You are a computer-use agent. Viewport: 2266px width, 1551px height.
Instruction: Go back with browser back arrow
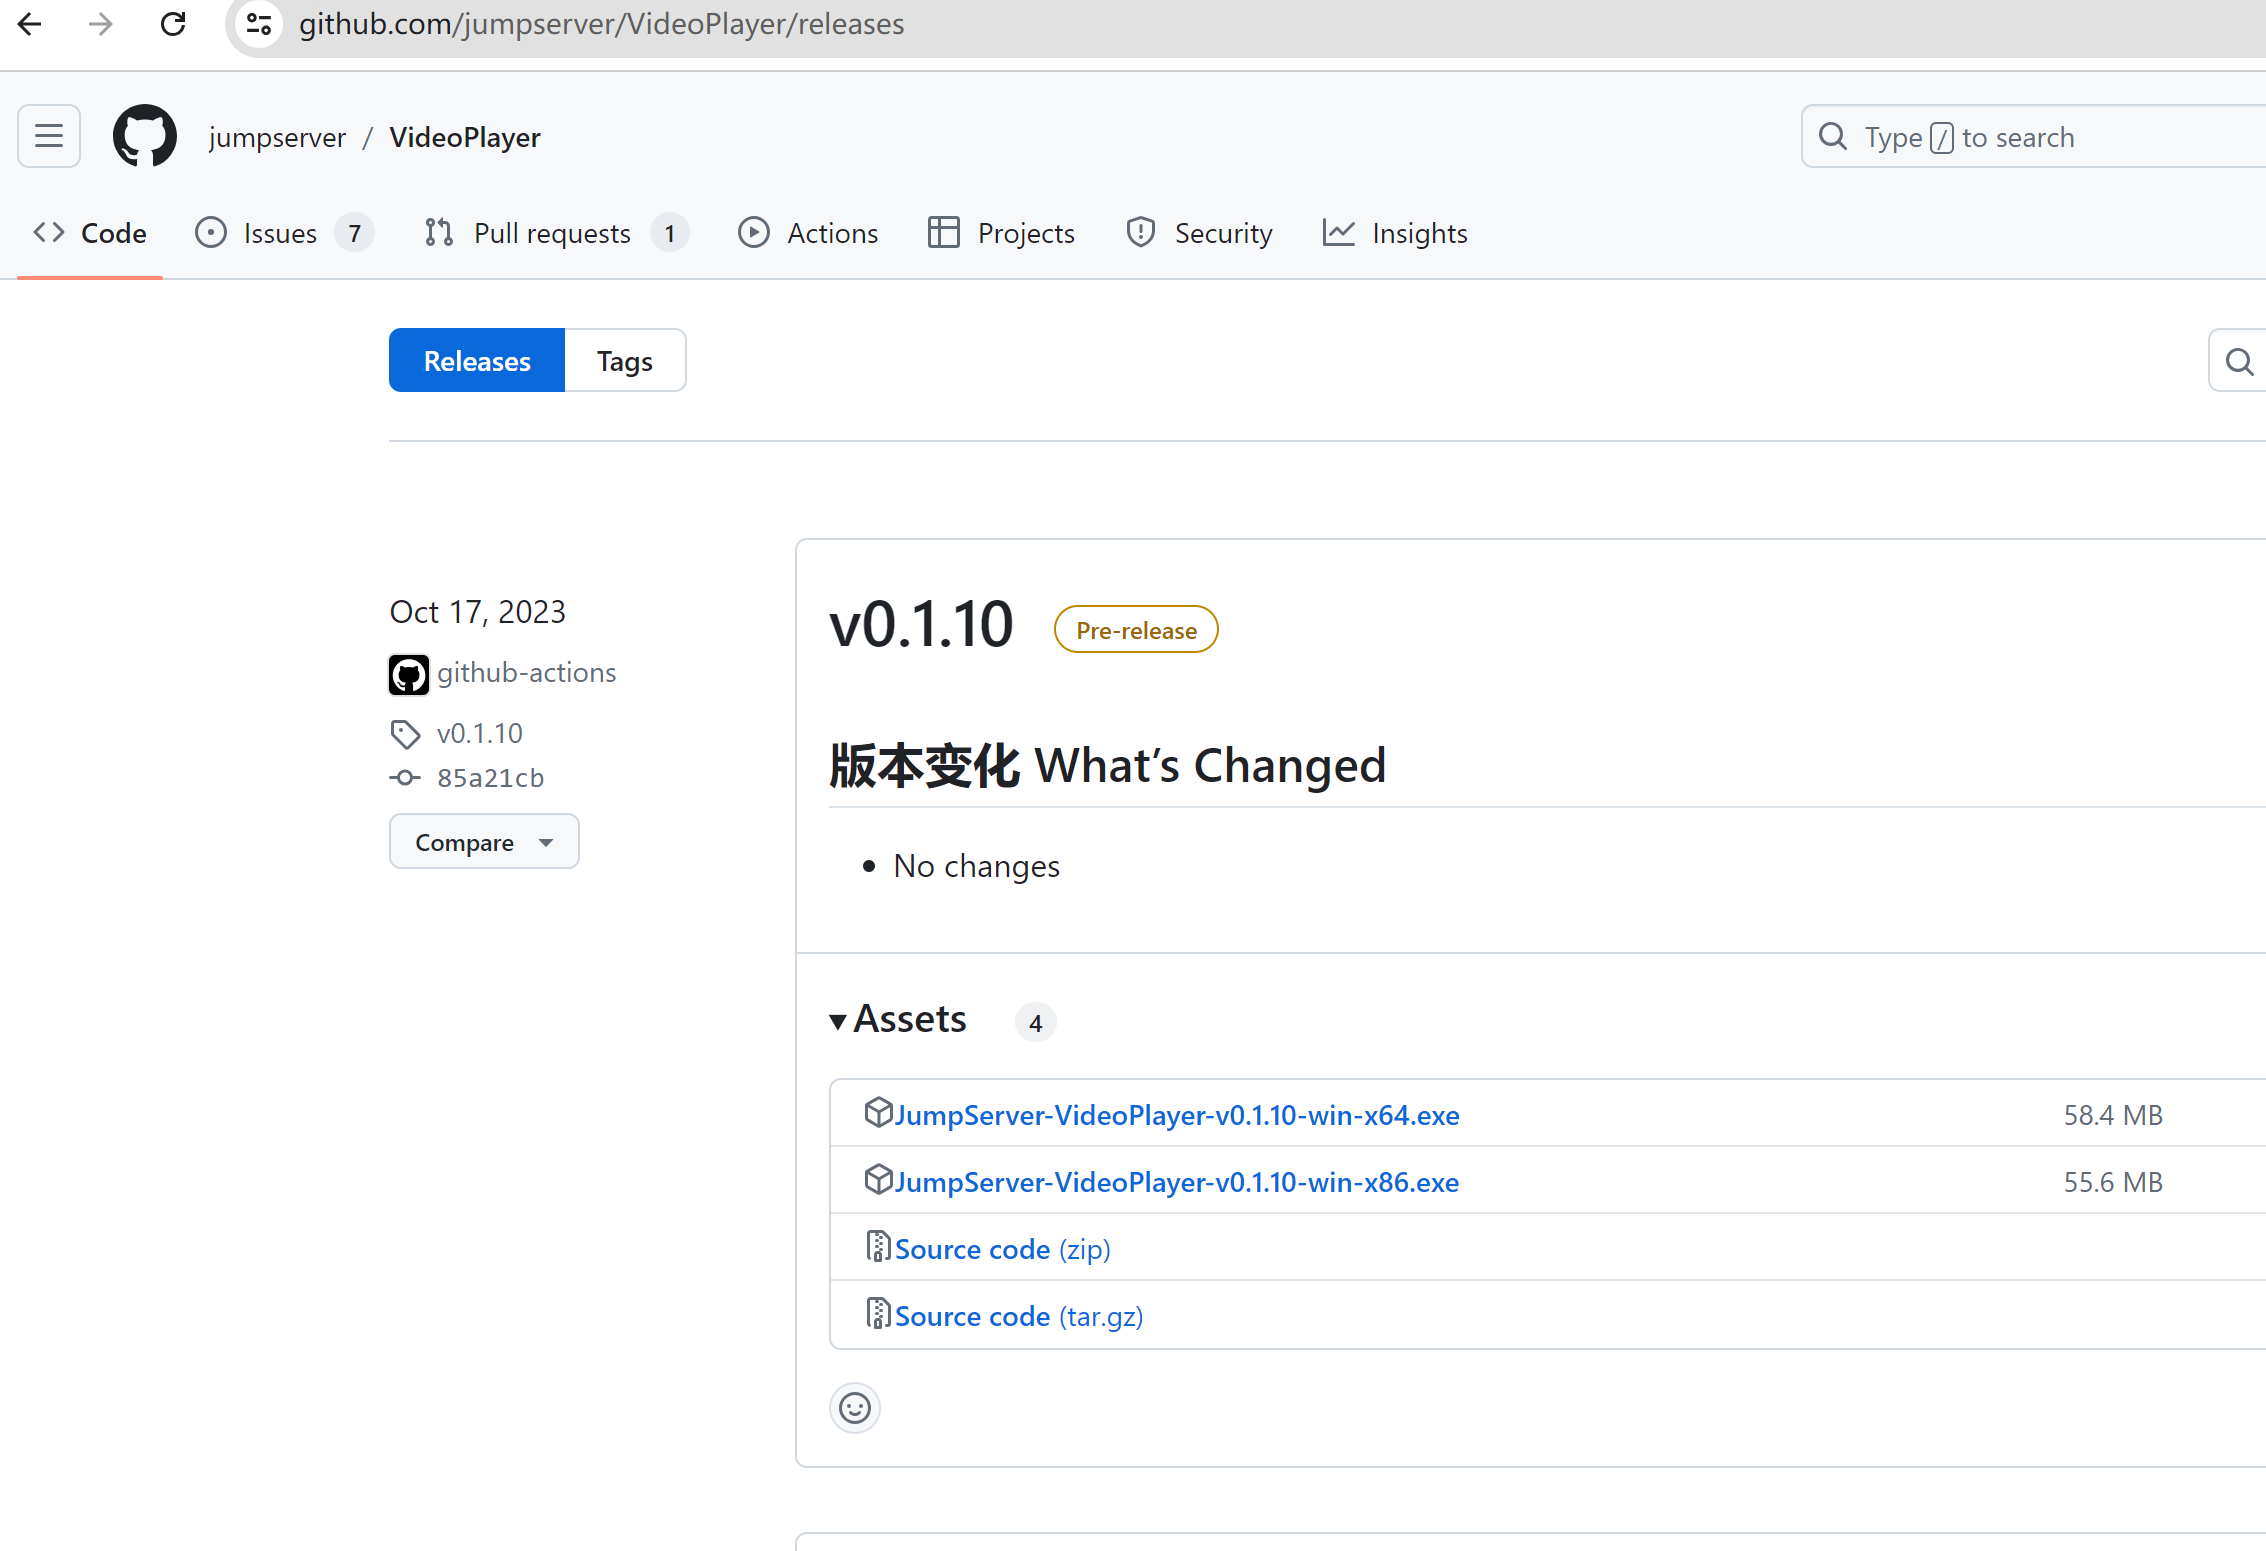[30, 24]
